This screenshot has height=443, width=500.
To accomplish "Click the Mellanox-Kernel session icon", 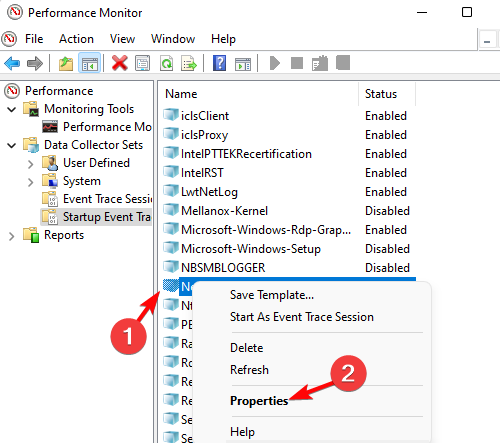I will click(x=171, y=210).
